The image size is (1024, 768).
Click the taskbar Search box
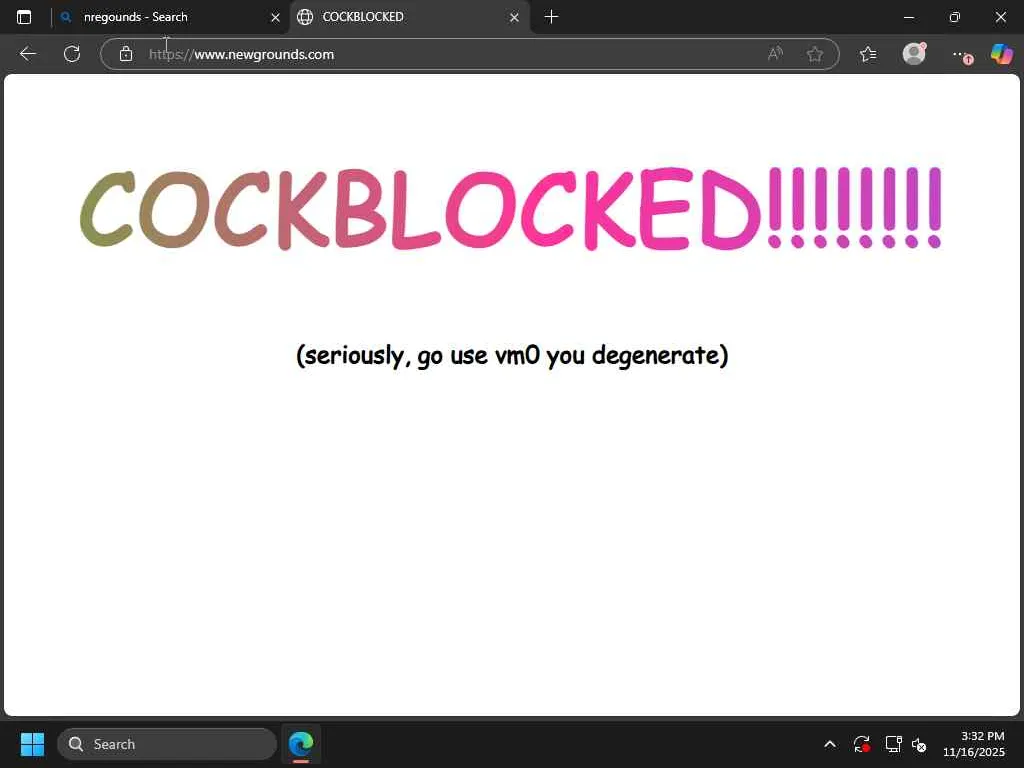coord(167,744)
